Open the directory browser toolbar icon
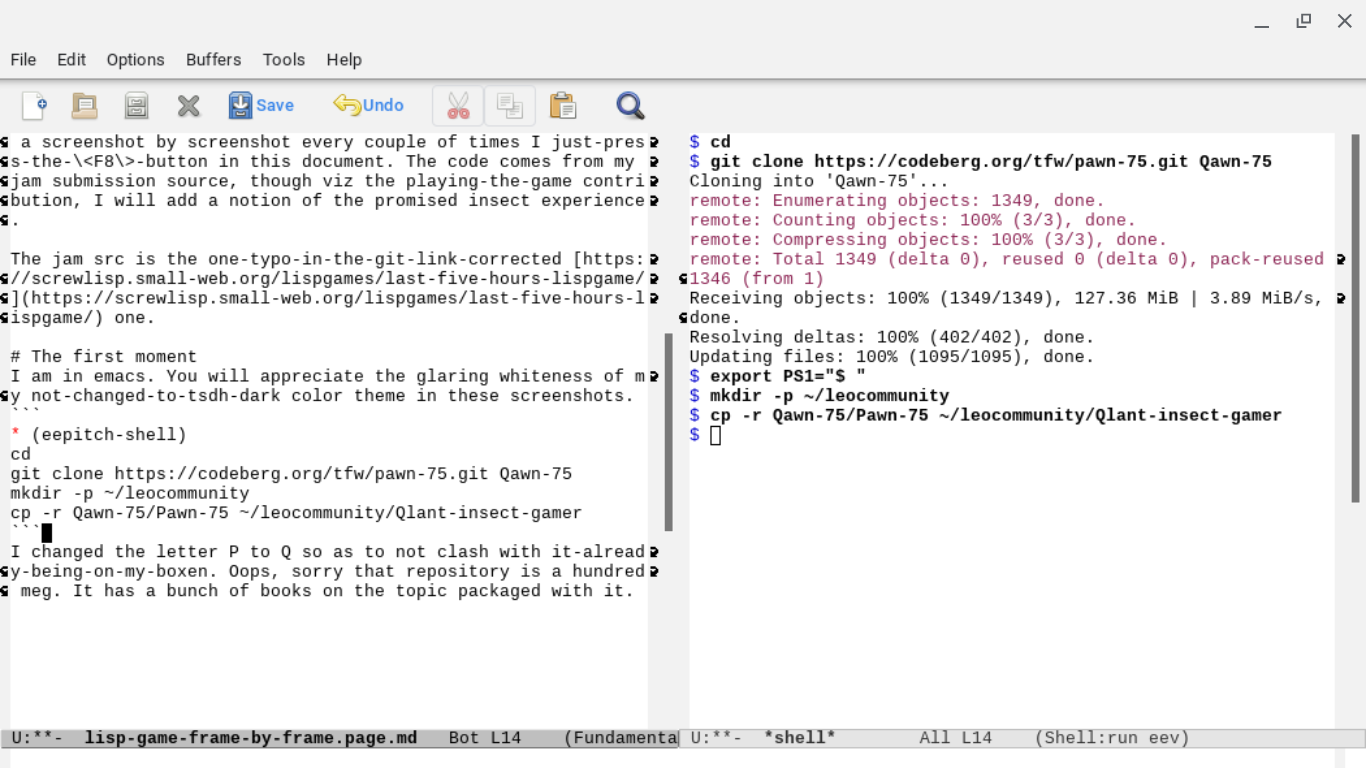 136,105
